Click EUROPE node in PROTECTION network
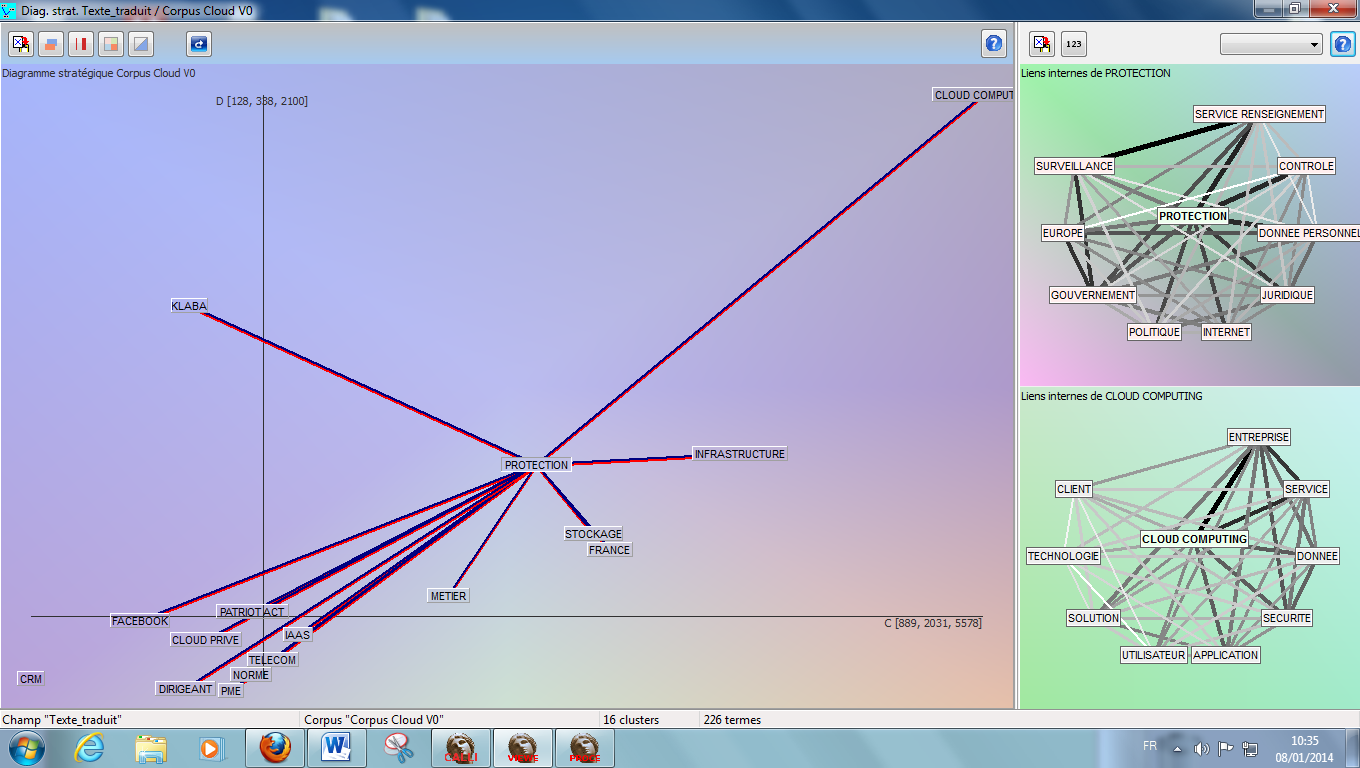This screenshot has width=1360, height=768. pyautogui.click(x=1063, y=233)
